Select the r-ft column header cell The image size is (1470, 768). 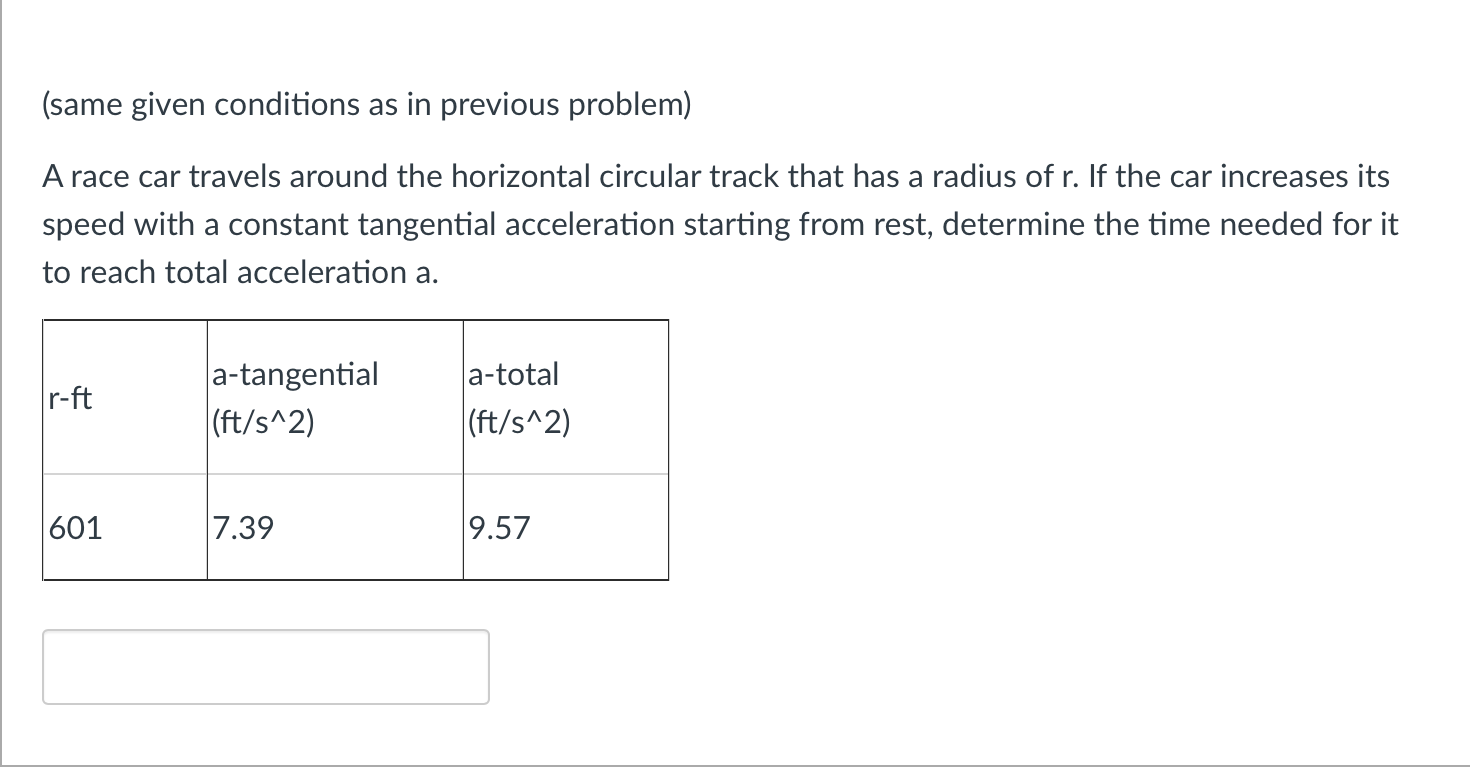point(123,397)
